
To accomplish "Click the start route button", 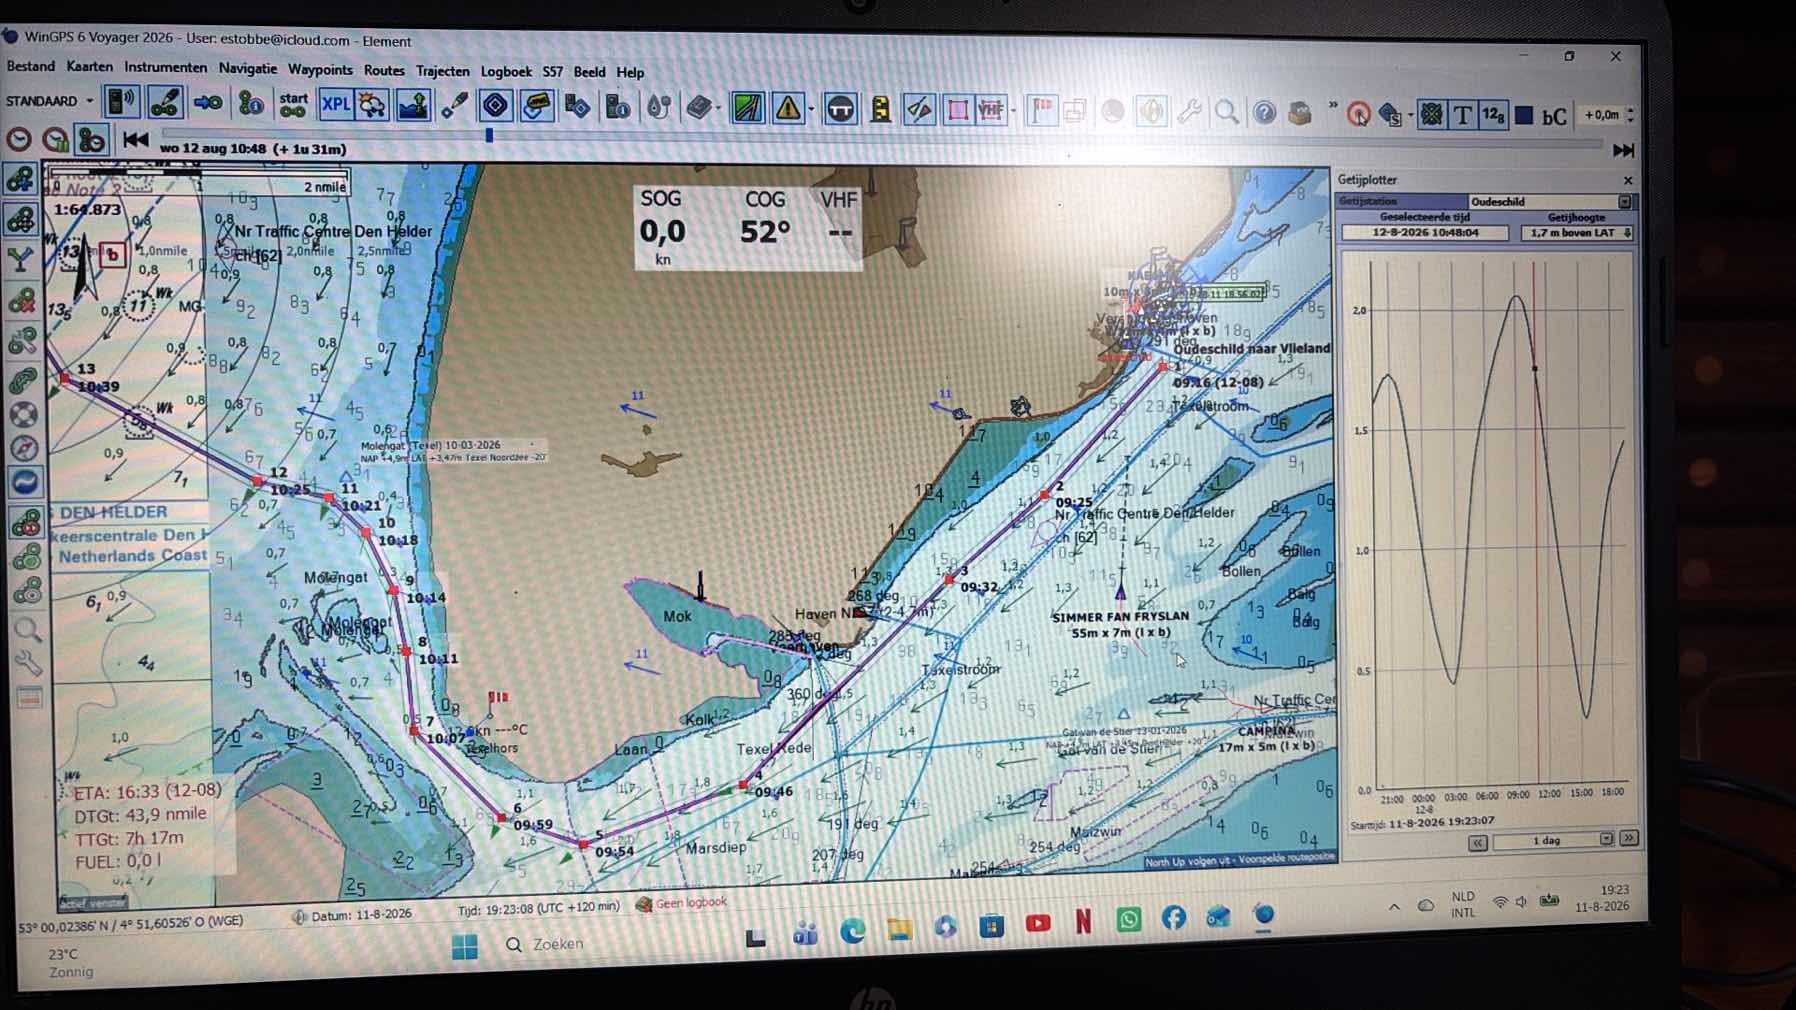I will pyautogui.click(x=293, y=104).
